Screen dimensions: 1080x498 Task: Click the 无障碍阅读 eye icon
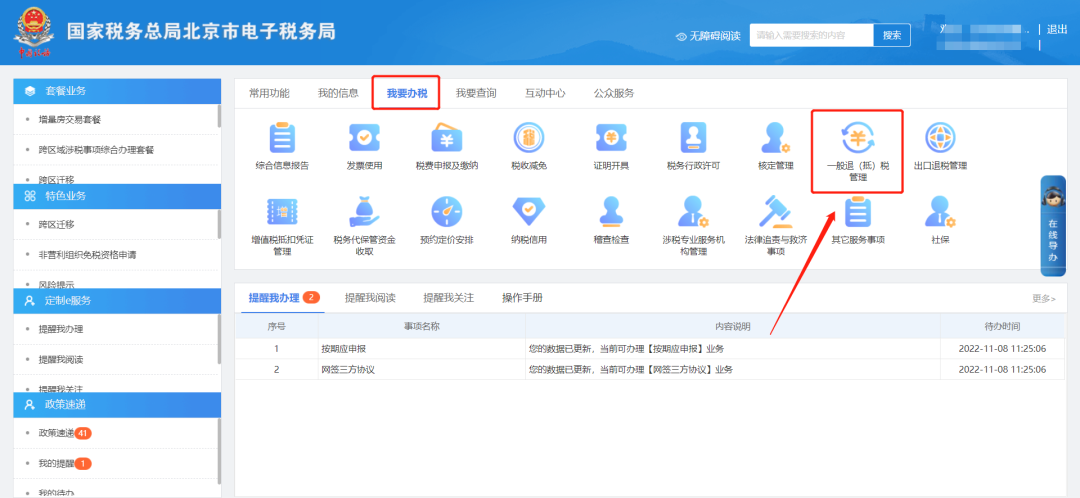point(682,36)
